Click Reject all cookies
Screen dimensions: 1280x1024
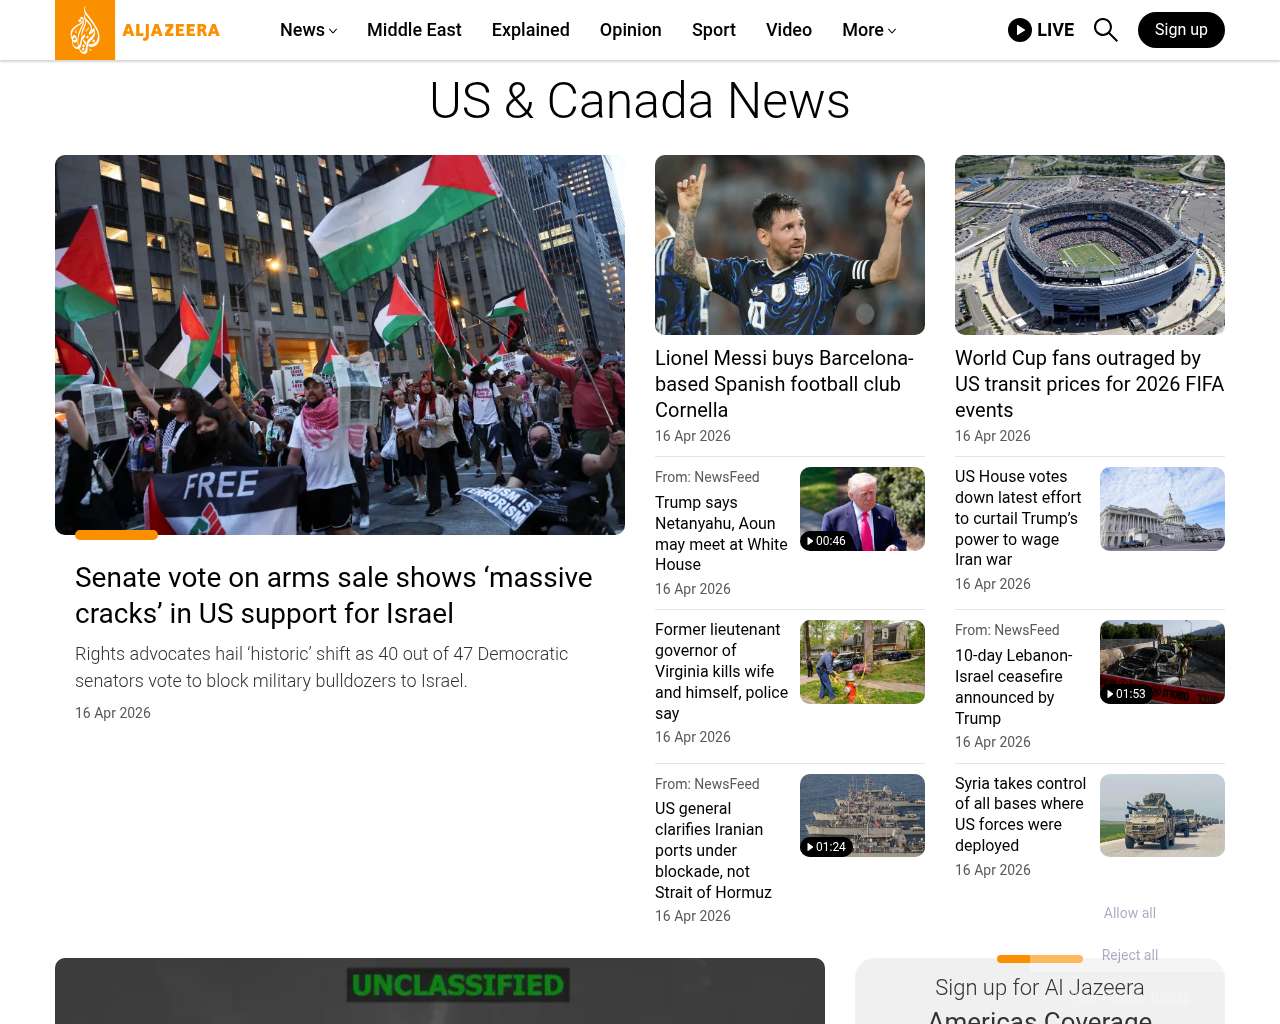[x=1129, y=955]
